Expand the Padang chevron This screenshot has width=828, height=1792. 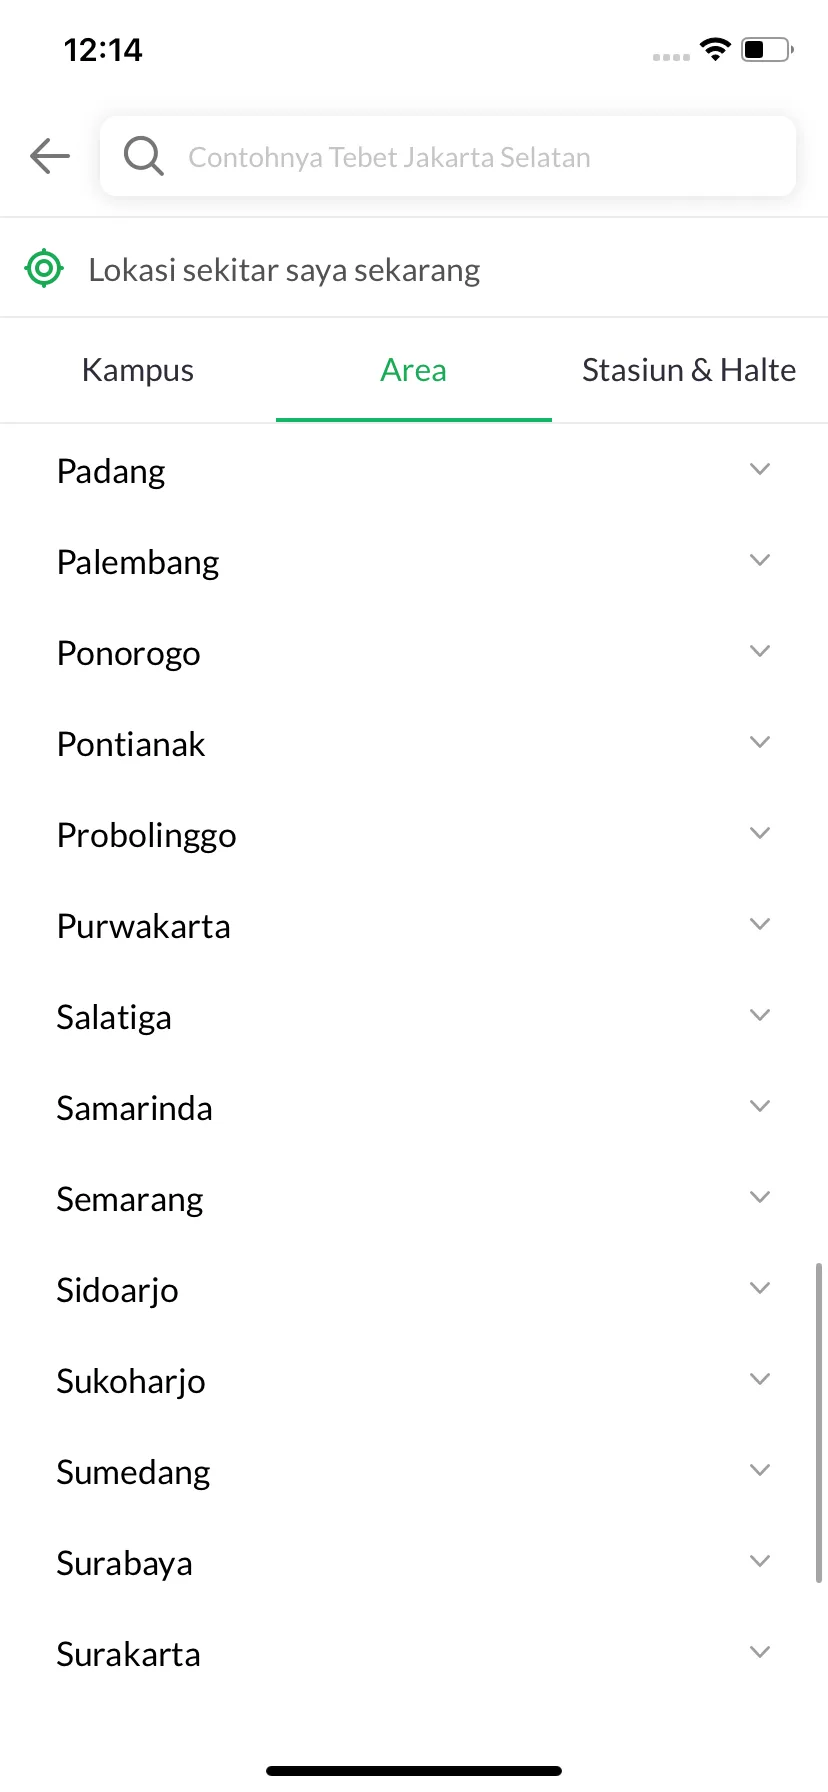click(x=760, y=469)
